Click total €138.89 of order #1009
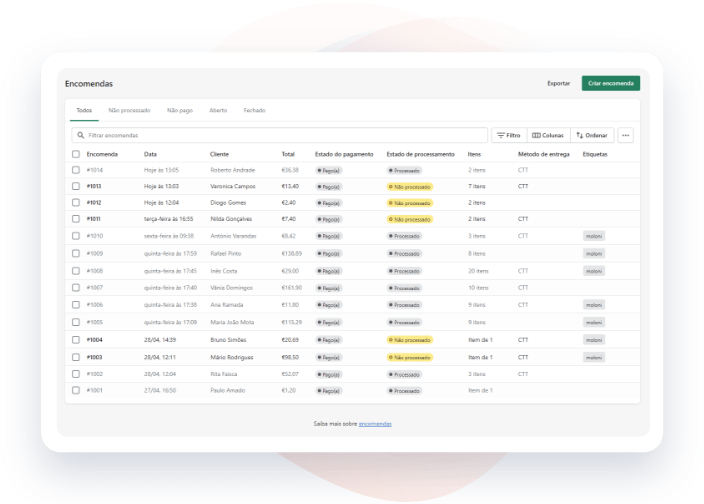The width and height of the screenshot is (704, 504). tap(291, 254)
